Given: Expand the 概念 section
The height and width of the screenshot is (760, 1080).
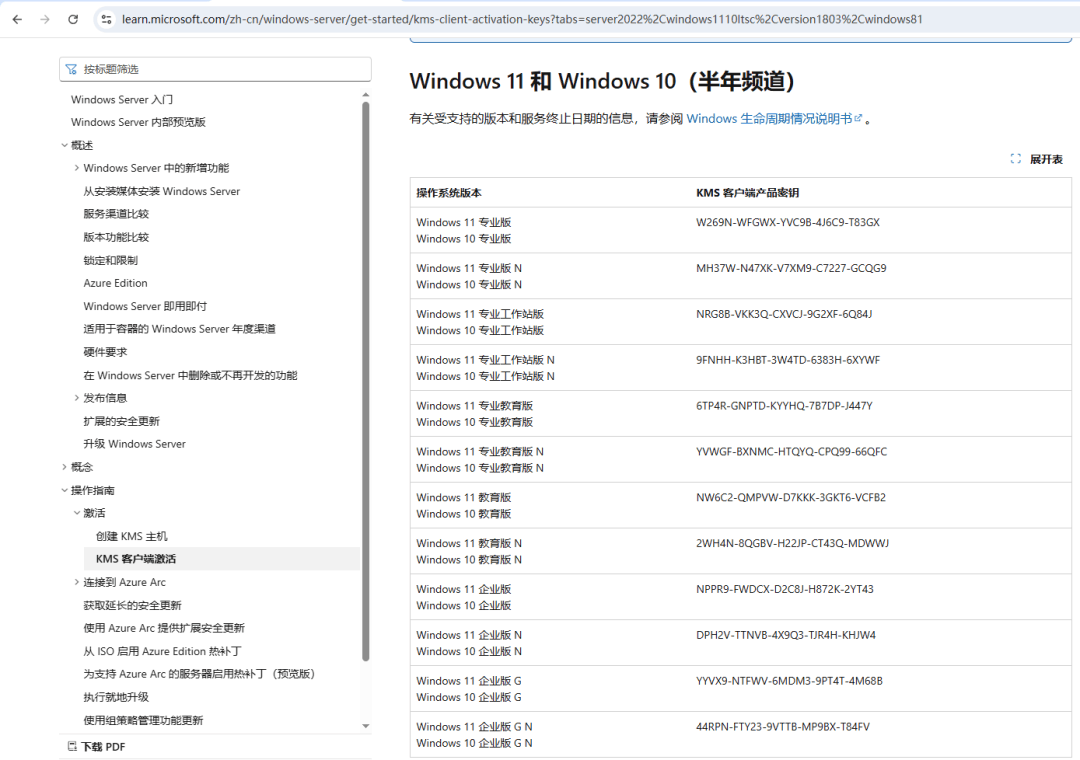Looking at the screenshot, I should point(65,466).
